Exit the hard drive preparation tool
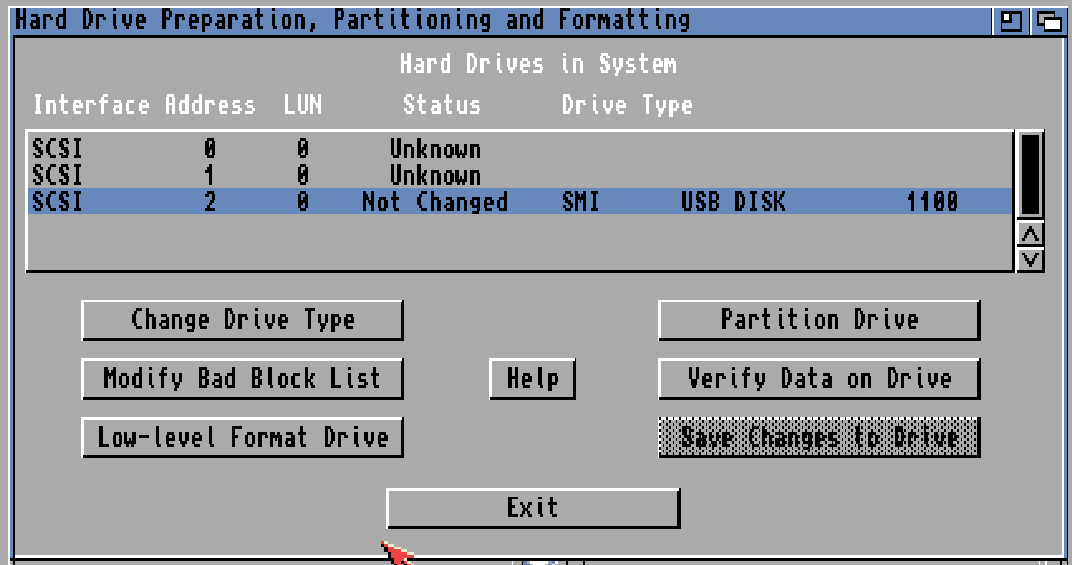 pos(532,508)
